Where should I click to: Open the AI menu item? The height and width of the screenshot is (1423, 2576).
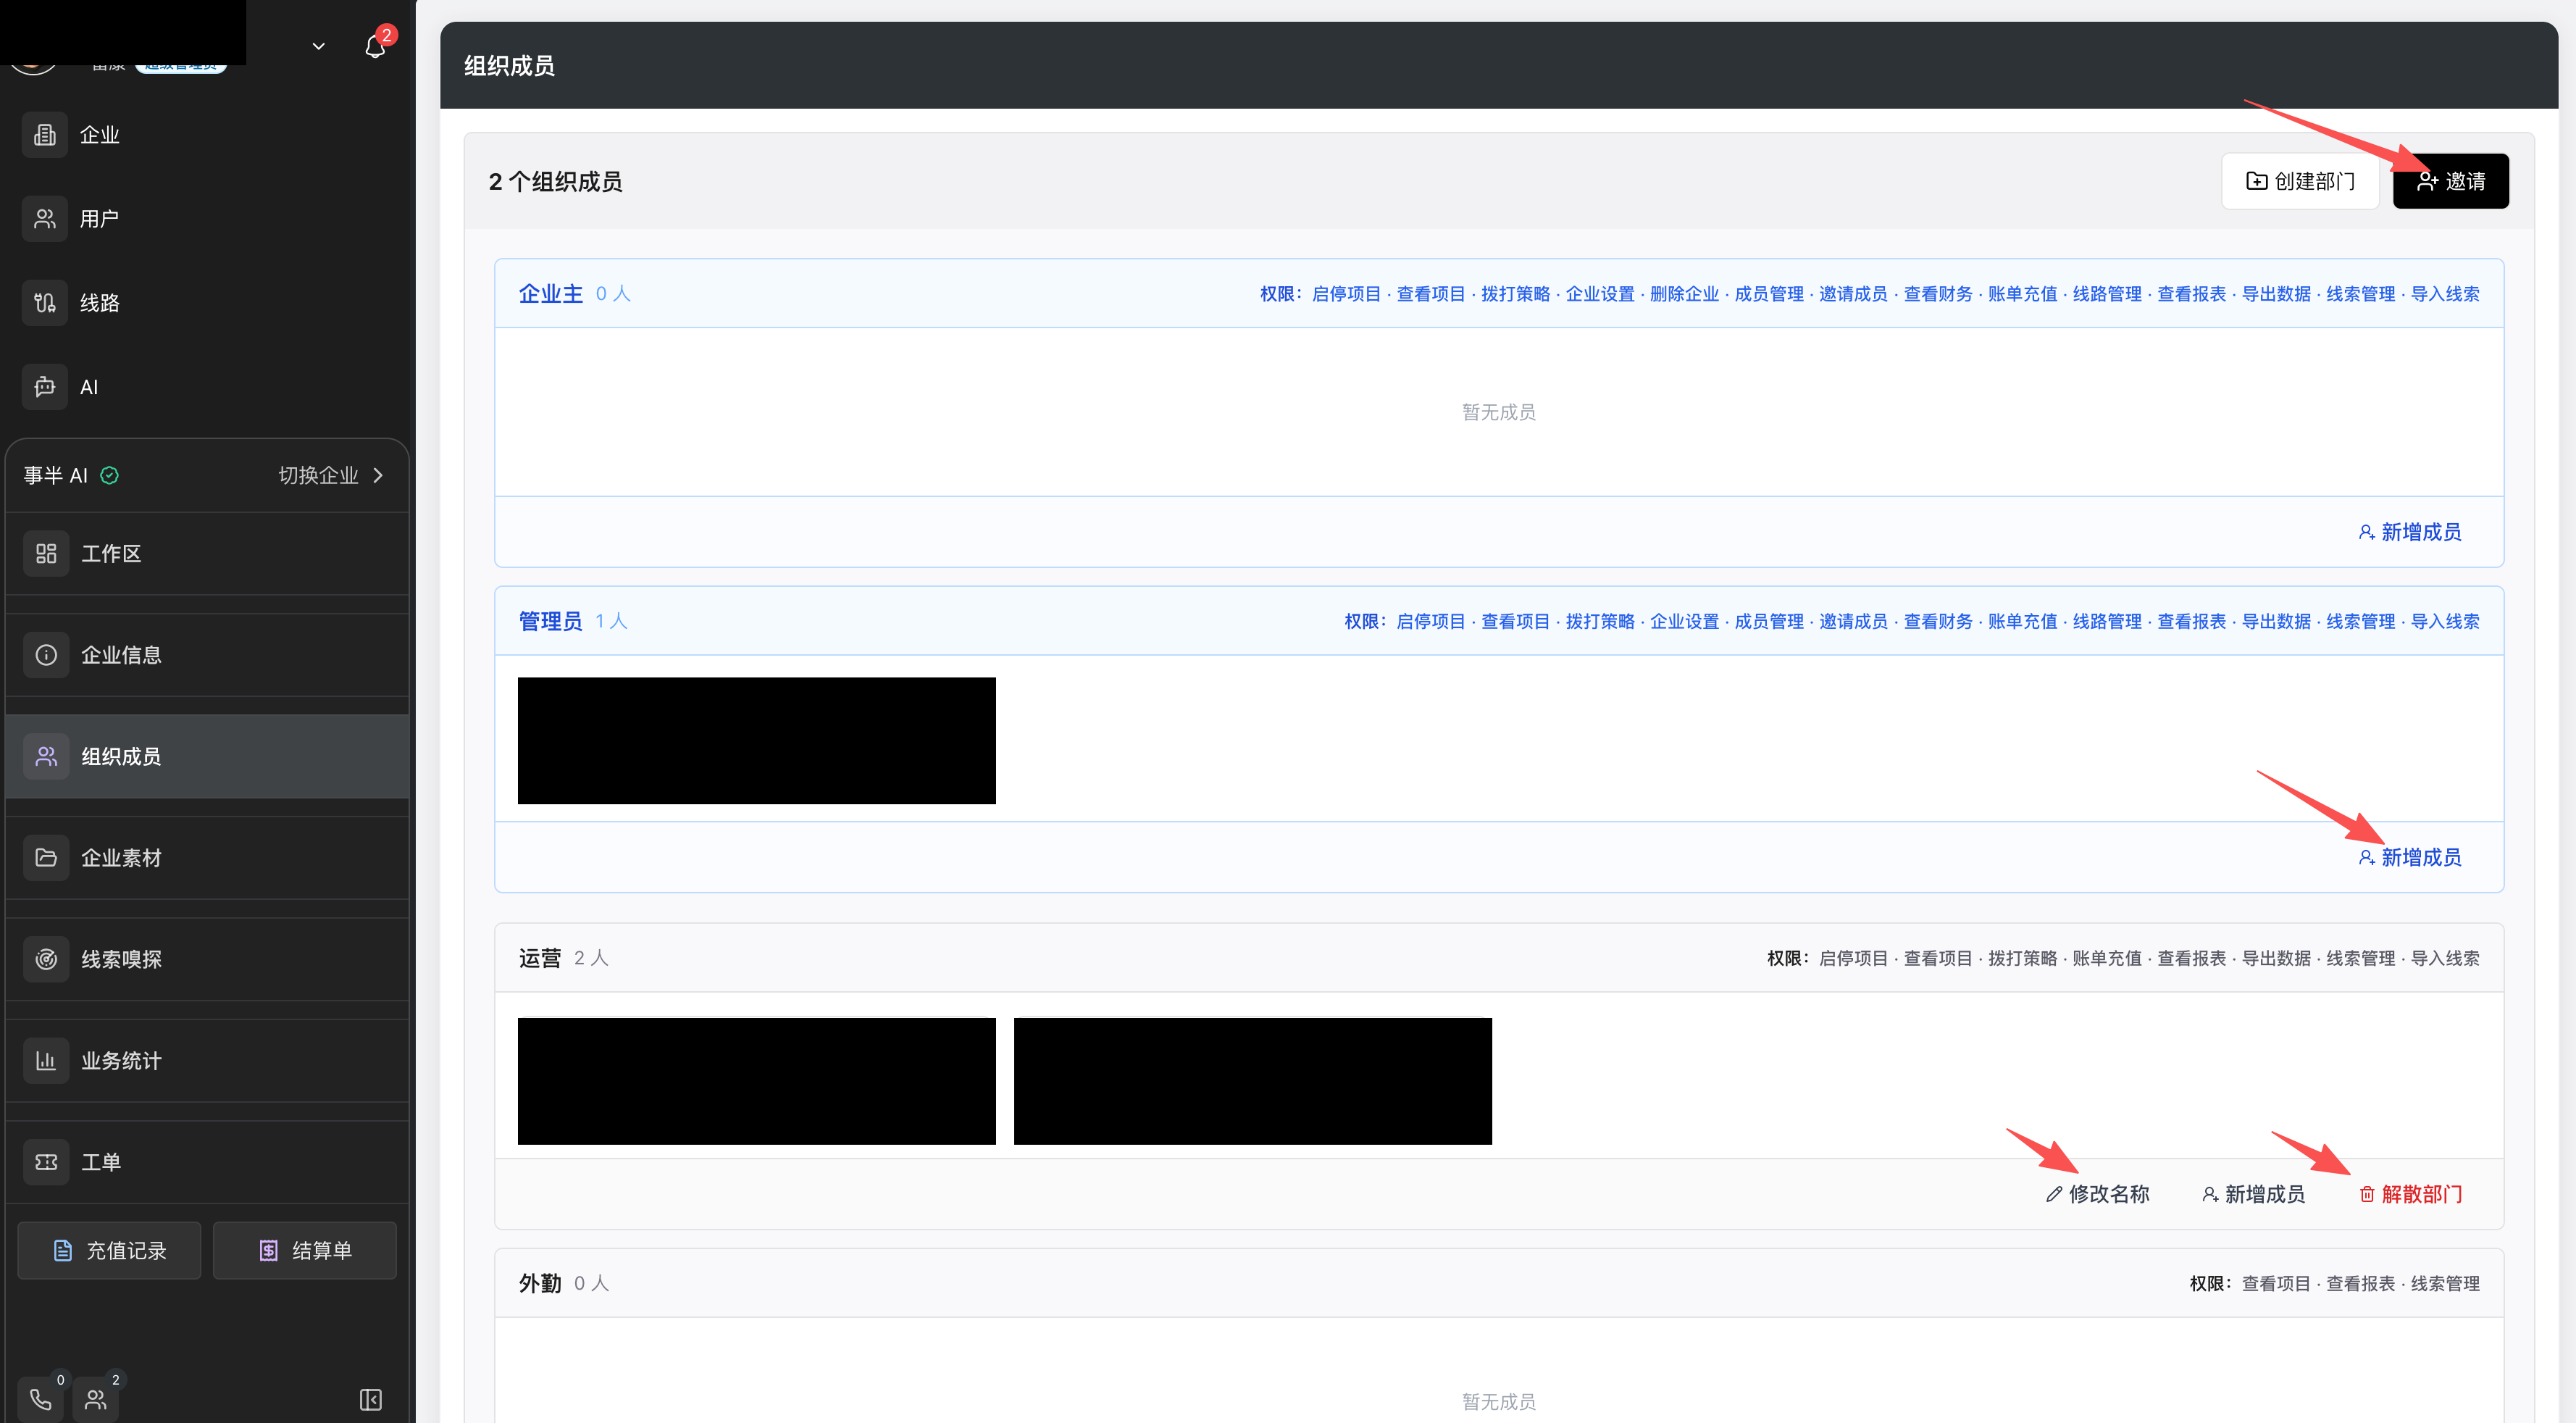coord(207,387)
